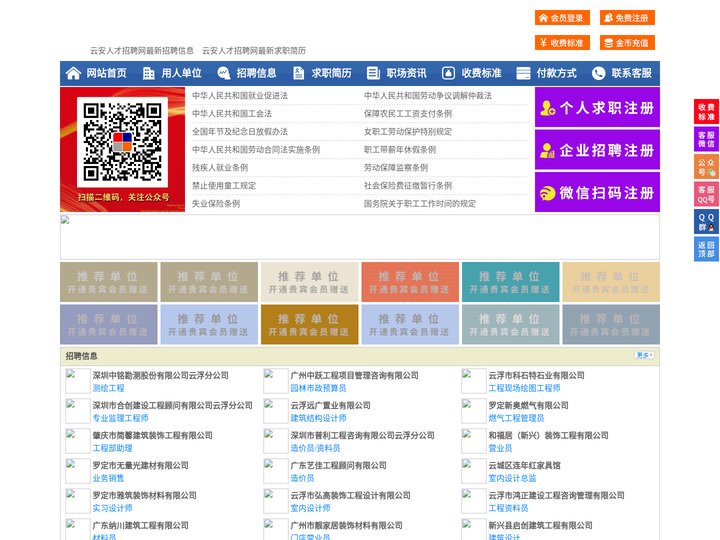Click company 罗定市无量光建材有限公司
720x540 pixels.
[141, 465]
